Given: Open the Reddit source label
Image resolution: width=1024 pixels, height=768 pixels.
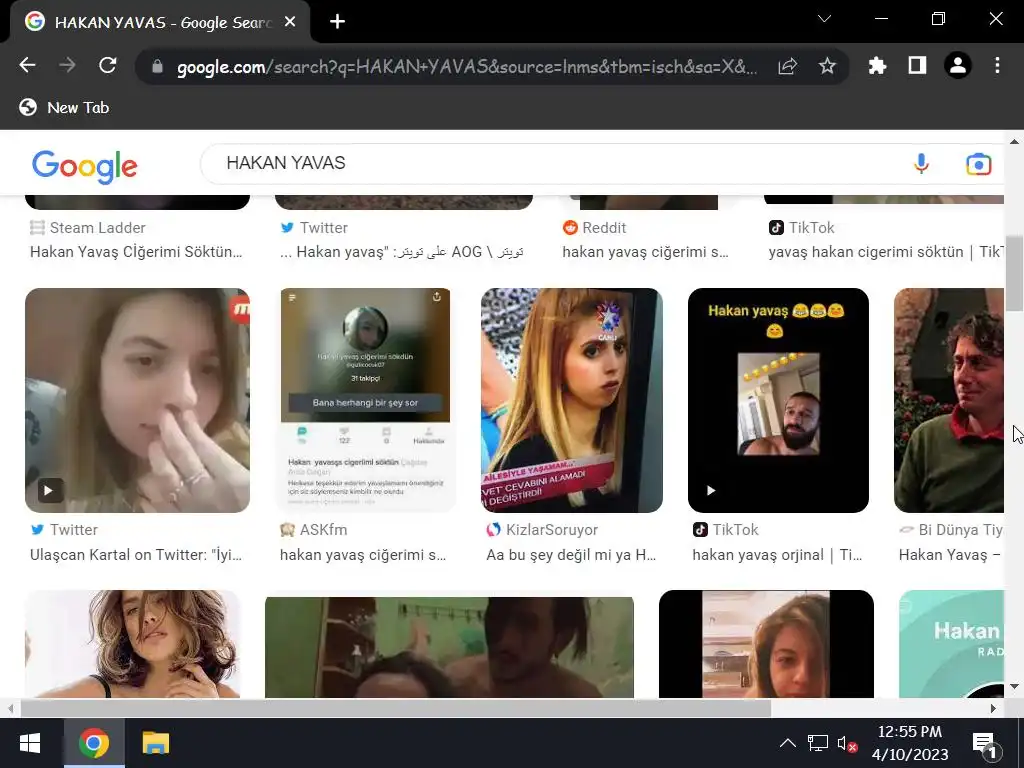Looking at the screenshot, I should (604, 228).
